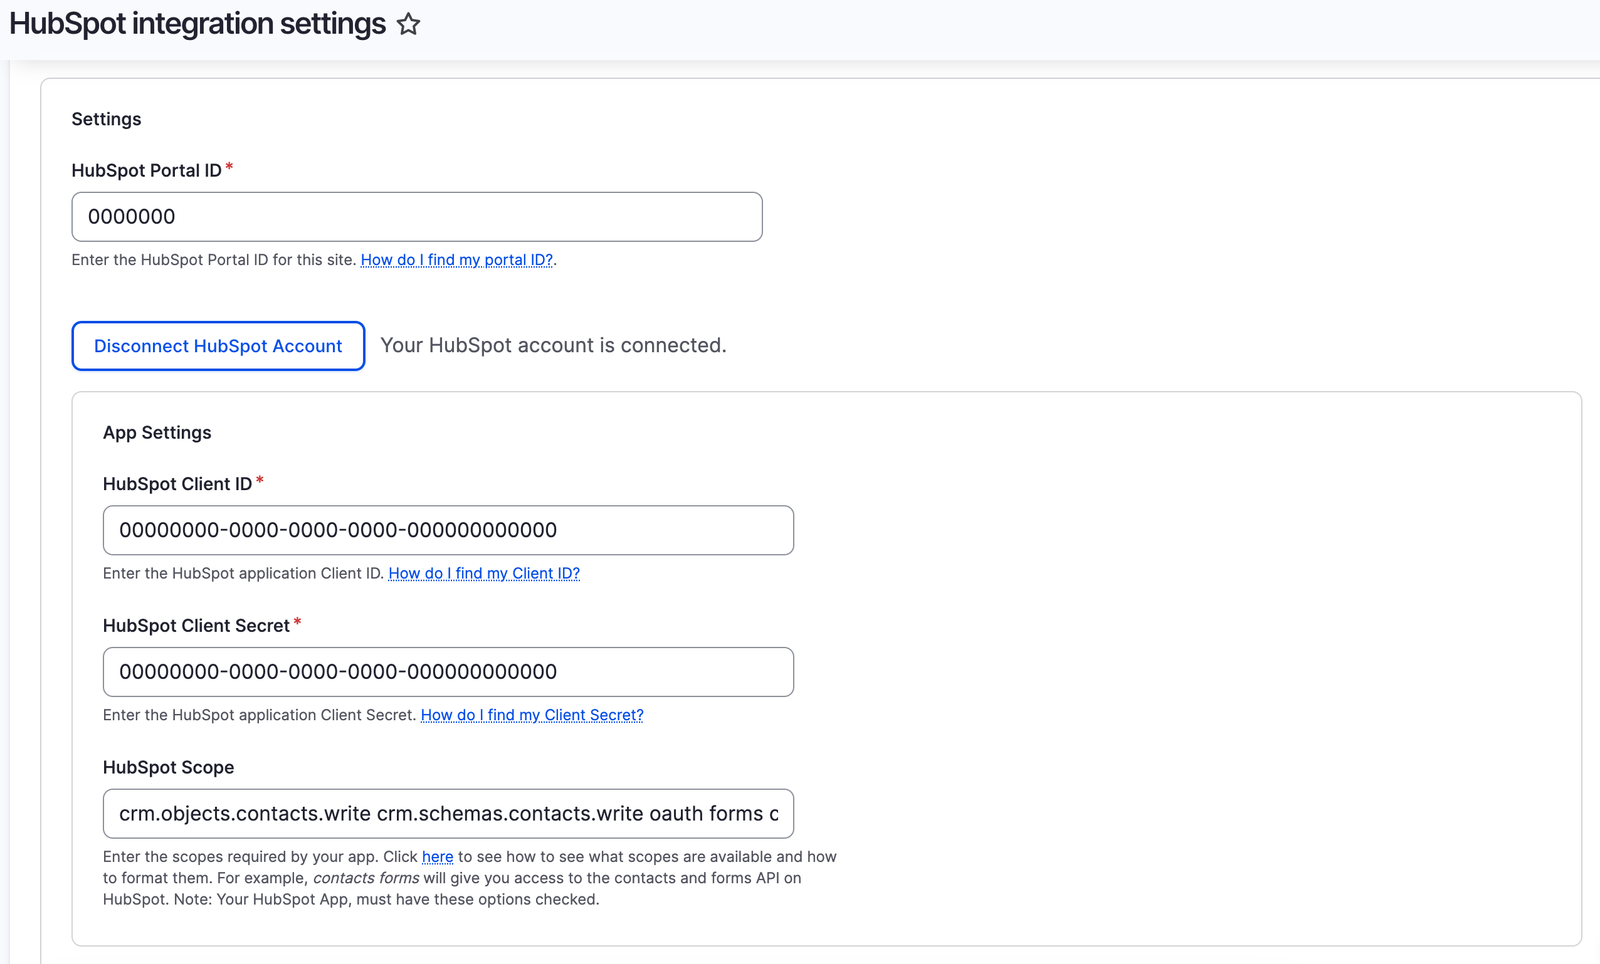Viewport: 1600px width, 964px height.
Task: Open the "How do I find my Client Secret?" link
Action: (x=532, y=715)
